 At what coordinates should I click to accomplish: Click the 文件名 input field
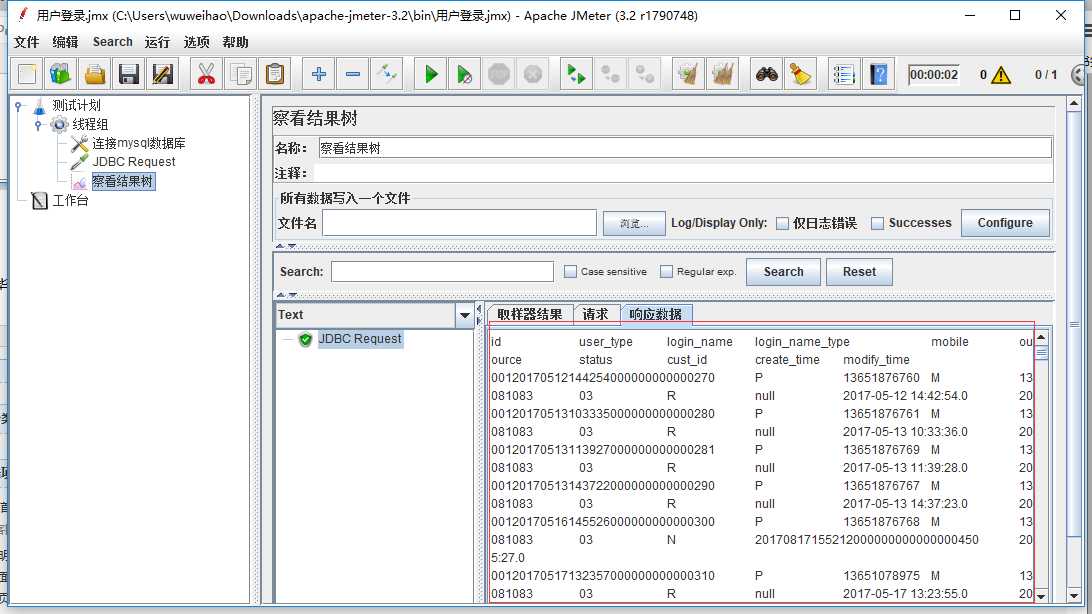tap(459, 223)
